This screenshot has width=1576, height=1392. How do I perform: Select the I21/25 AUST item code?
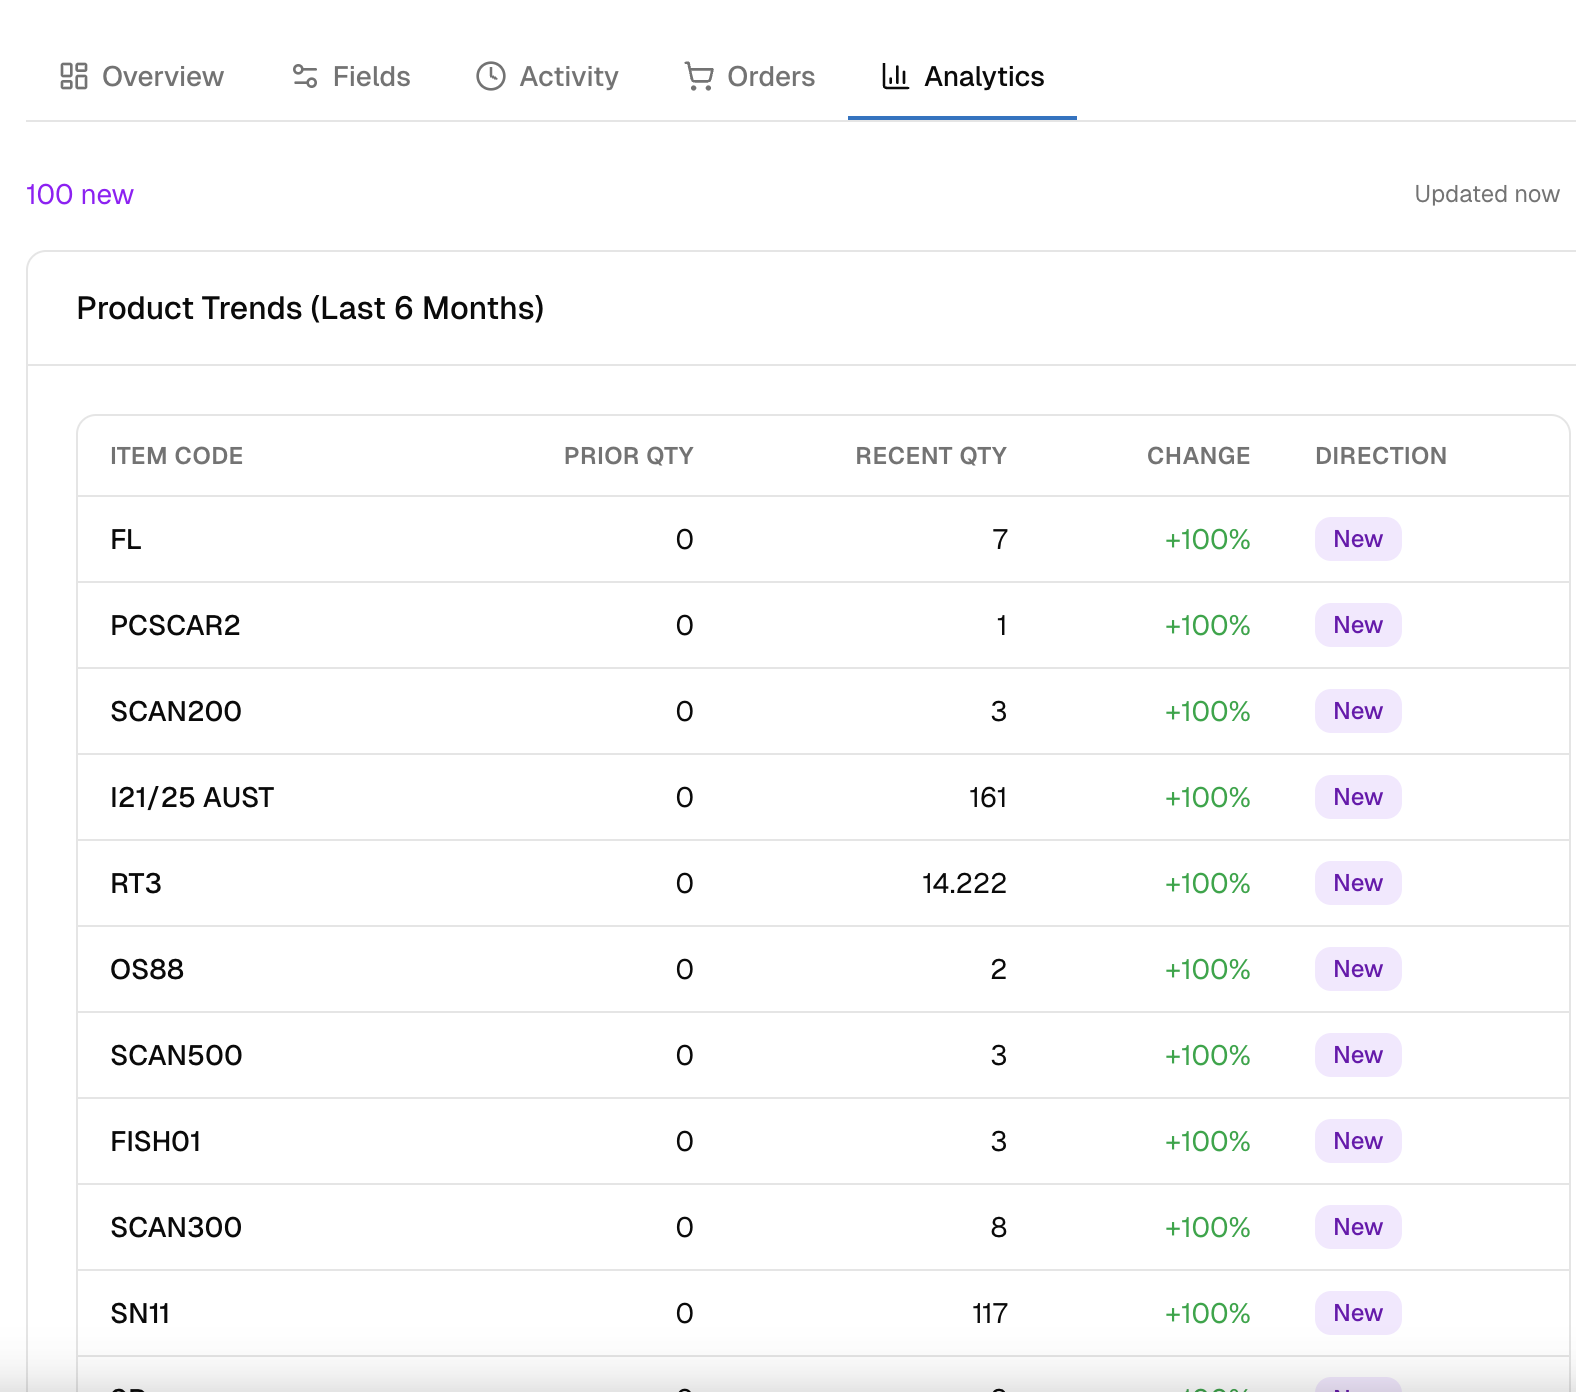tap(192, 798)
